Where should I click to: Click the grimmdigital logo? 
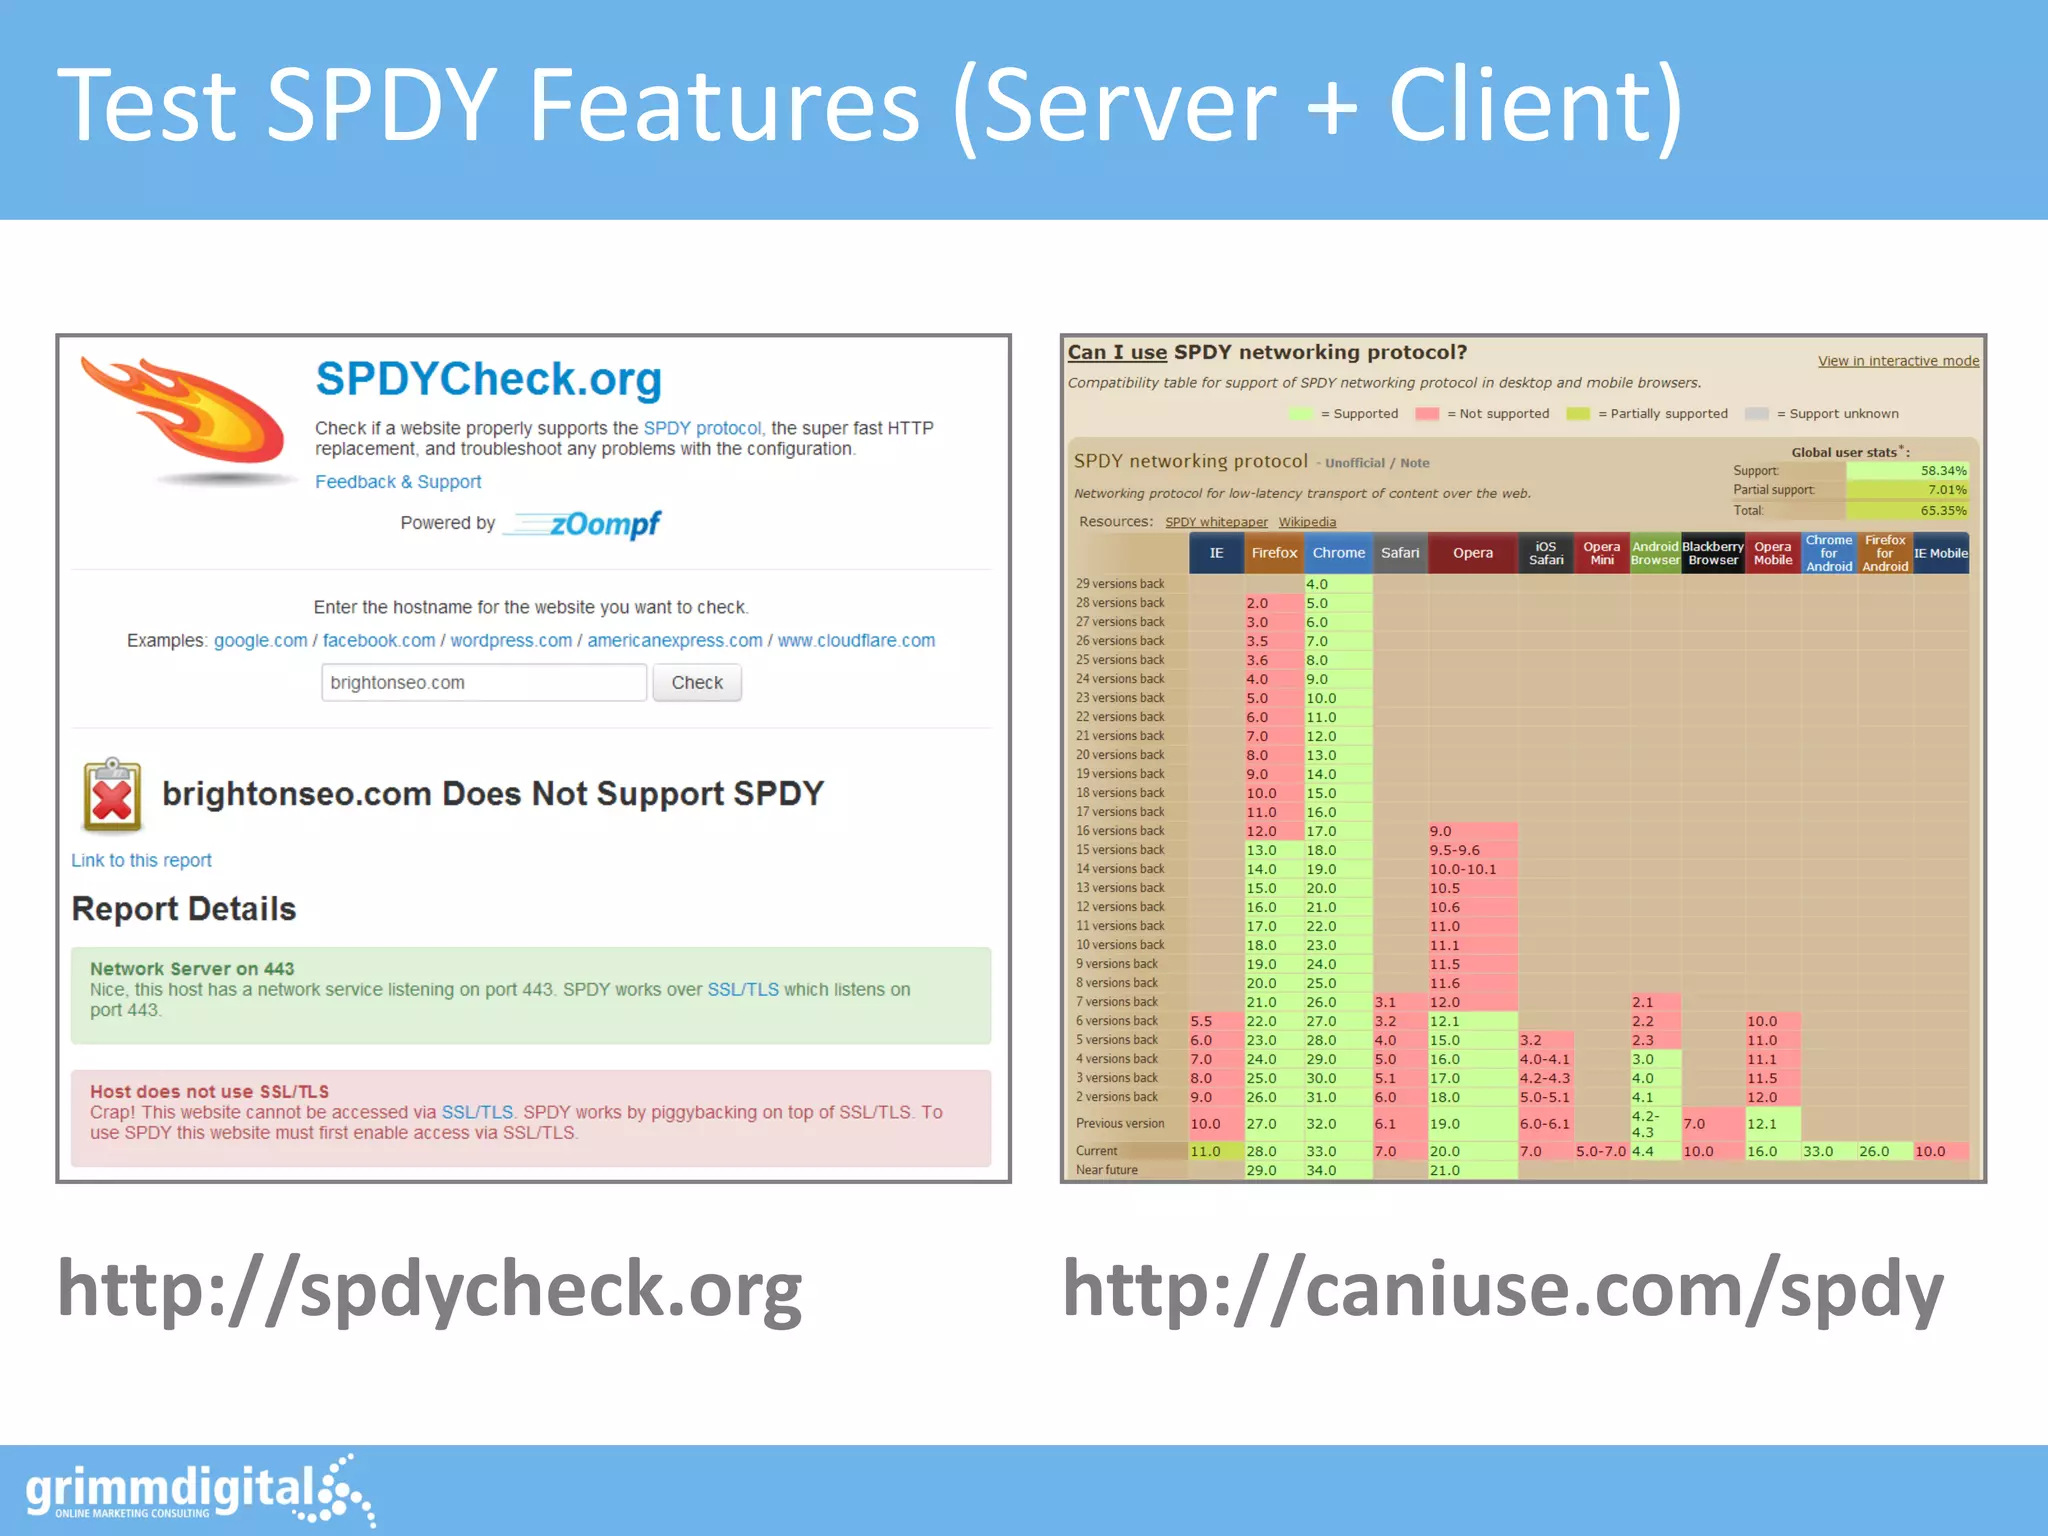tap(200, 1490)
